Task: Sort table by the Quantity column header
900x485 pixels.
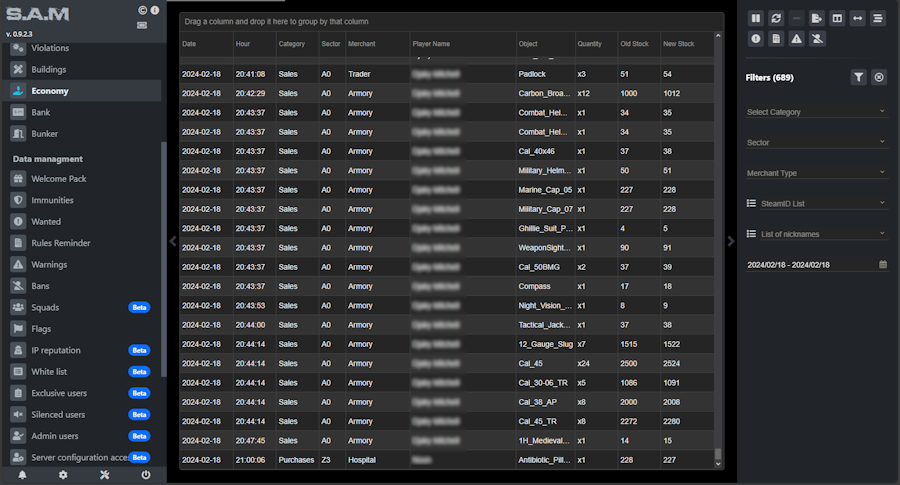Action: pos(590,44)
